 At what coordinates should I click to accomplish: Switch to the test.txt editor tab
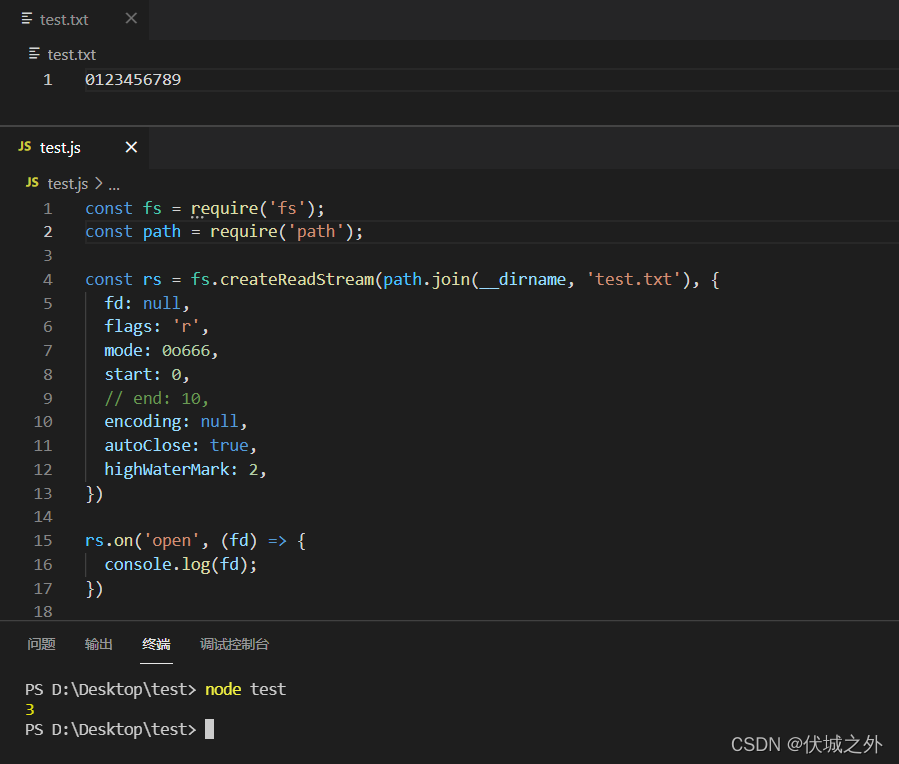62,19
